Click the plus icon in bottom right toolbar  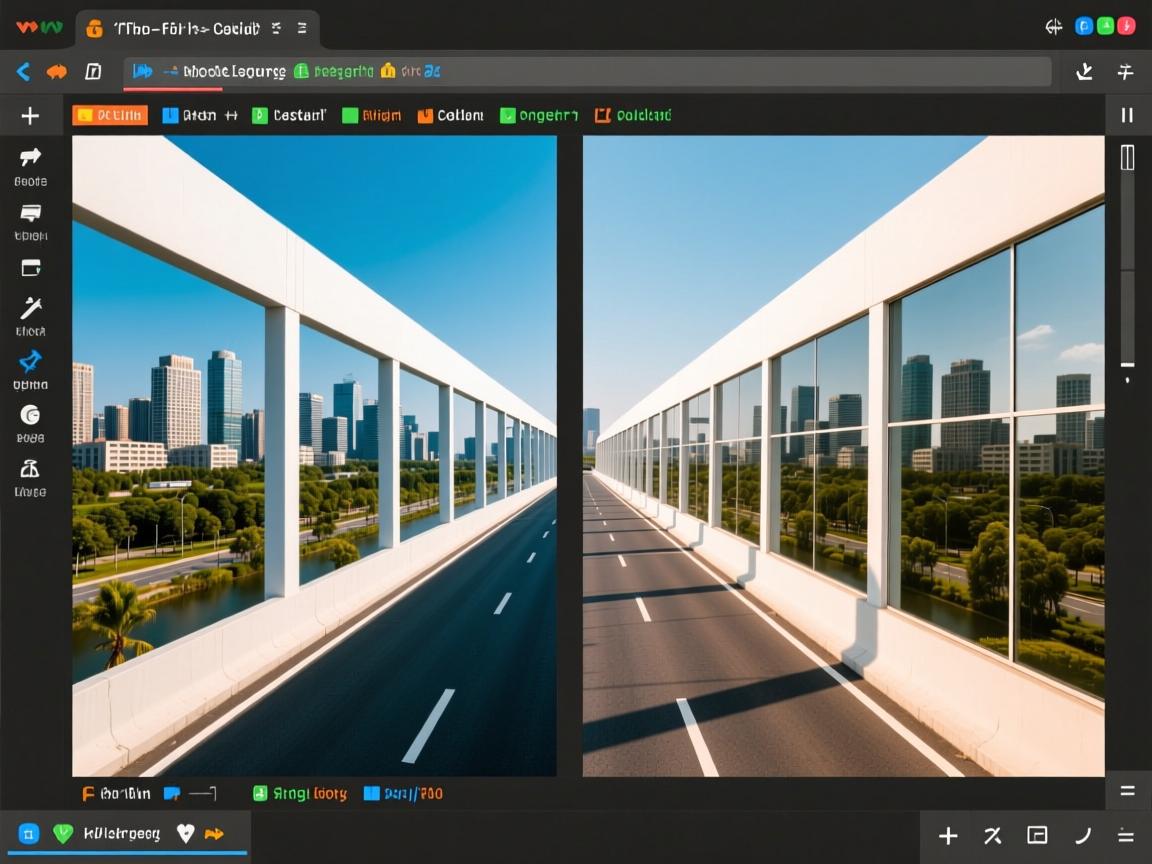point(948,836)
